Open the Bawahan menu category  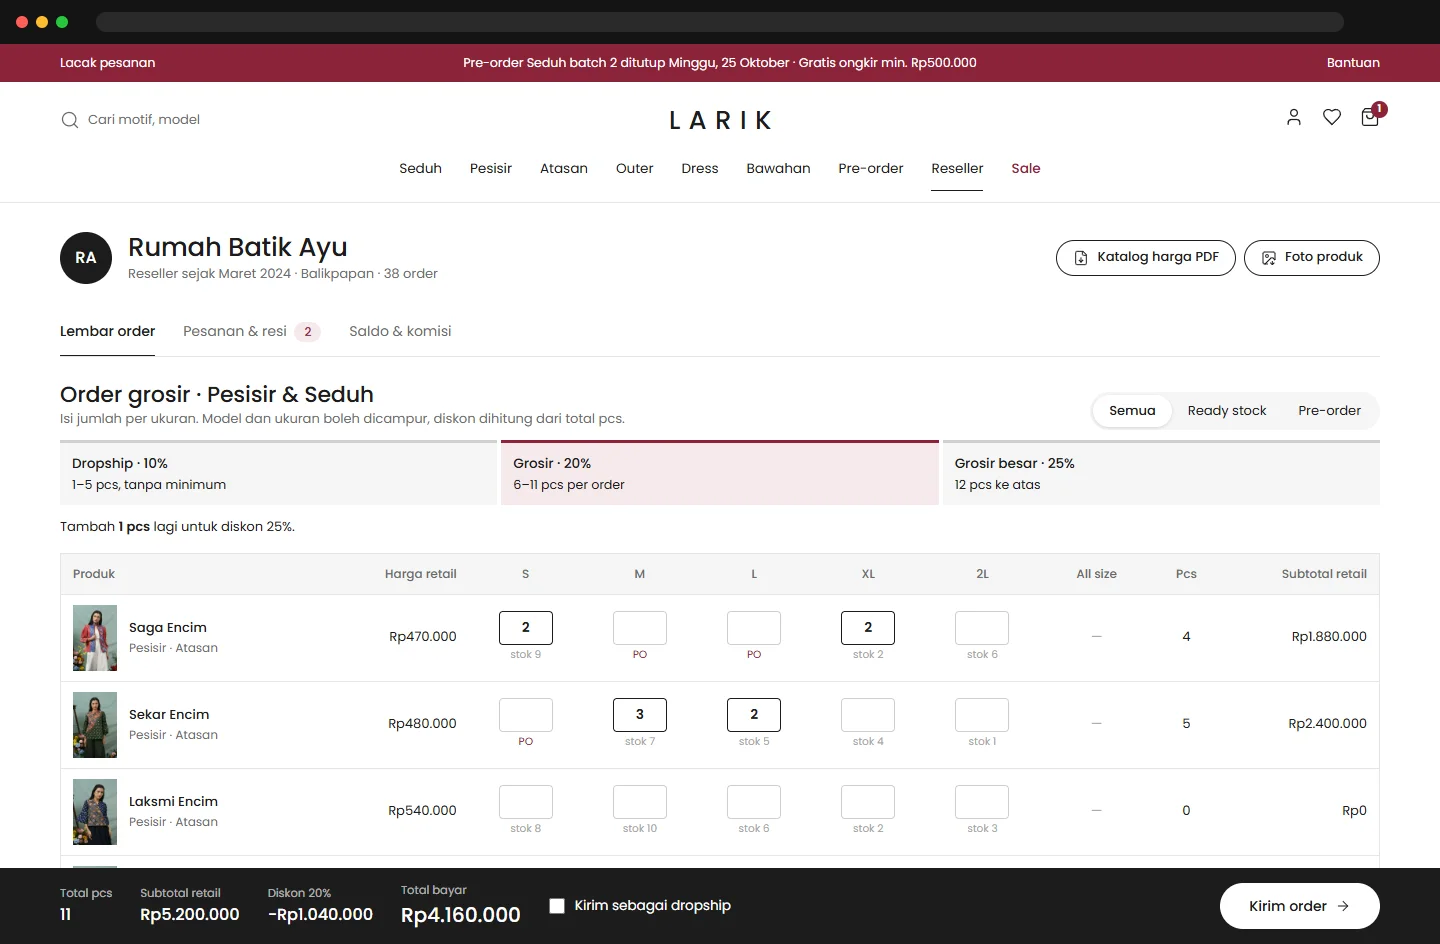point(778,168)
